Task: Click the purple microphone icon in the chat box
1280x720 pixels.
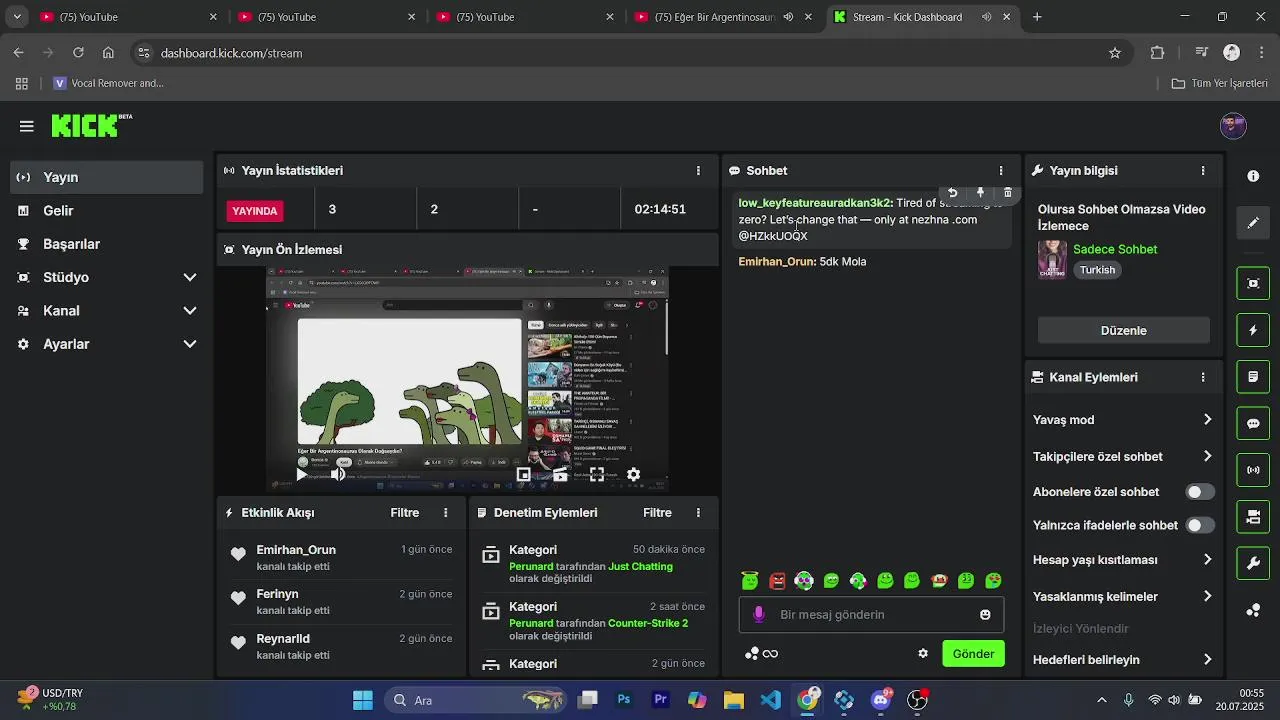Action: coord(759,614)
